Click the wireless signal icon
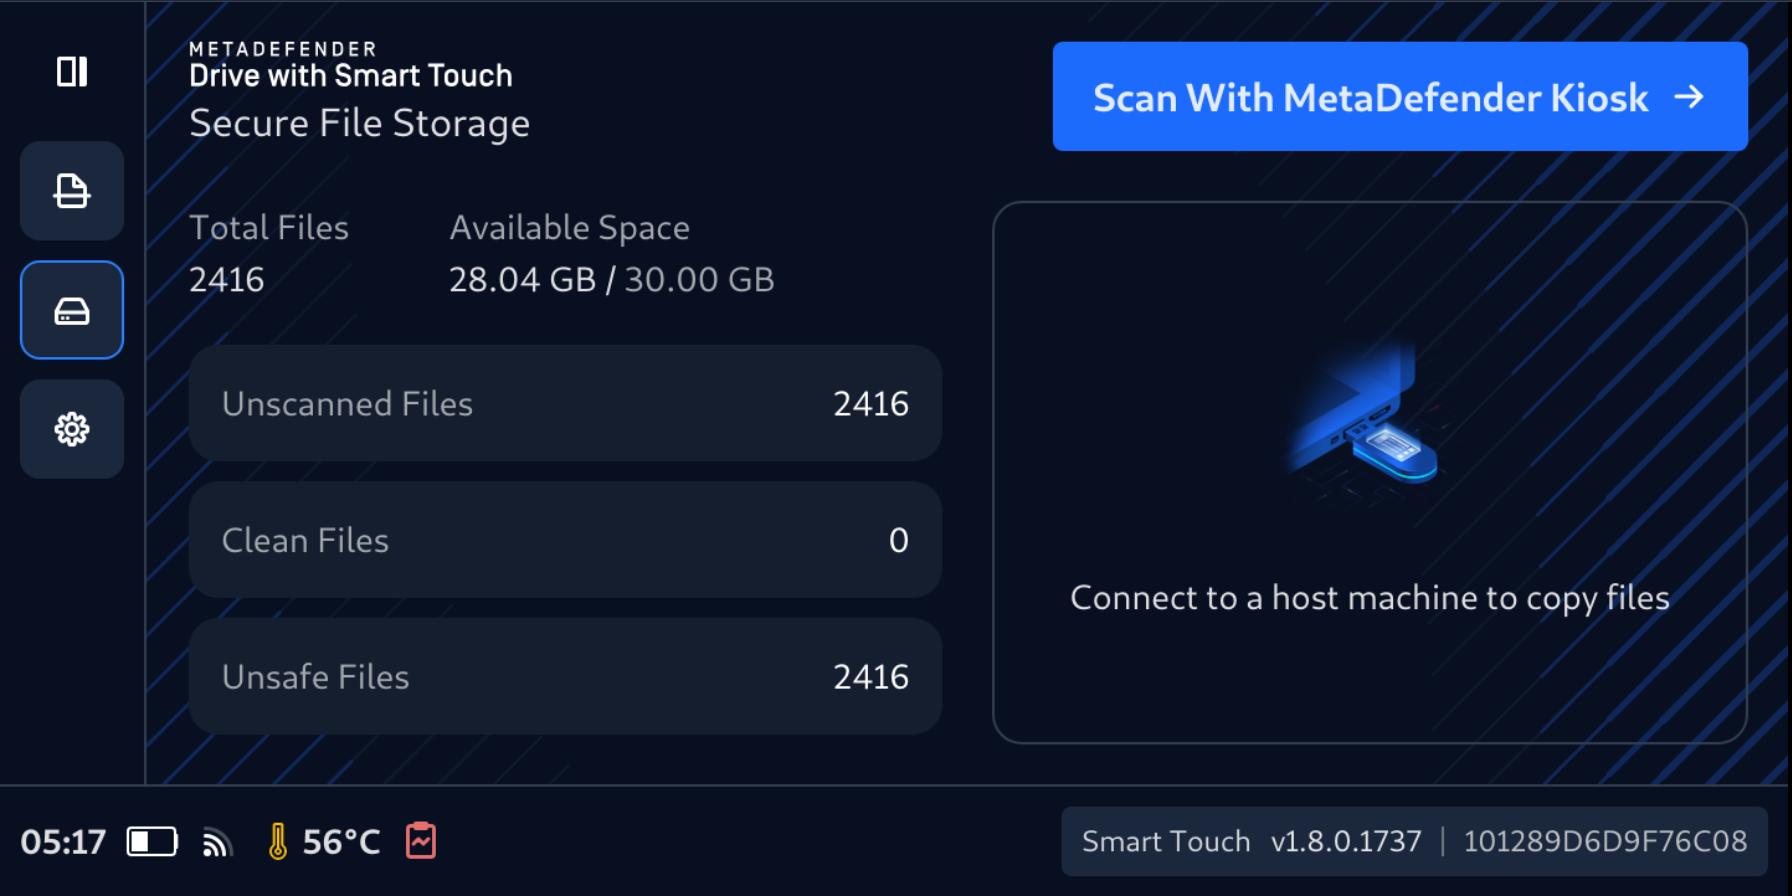1792x896 pixels. coord(217,843)
